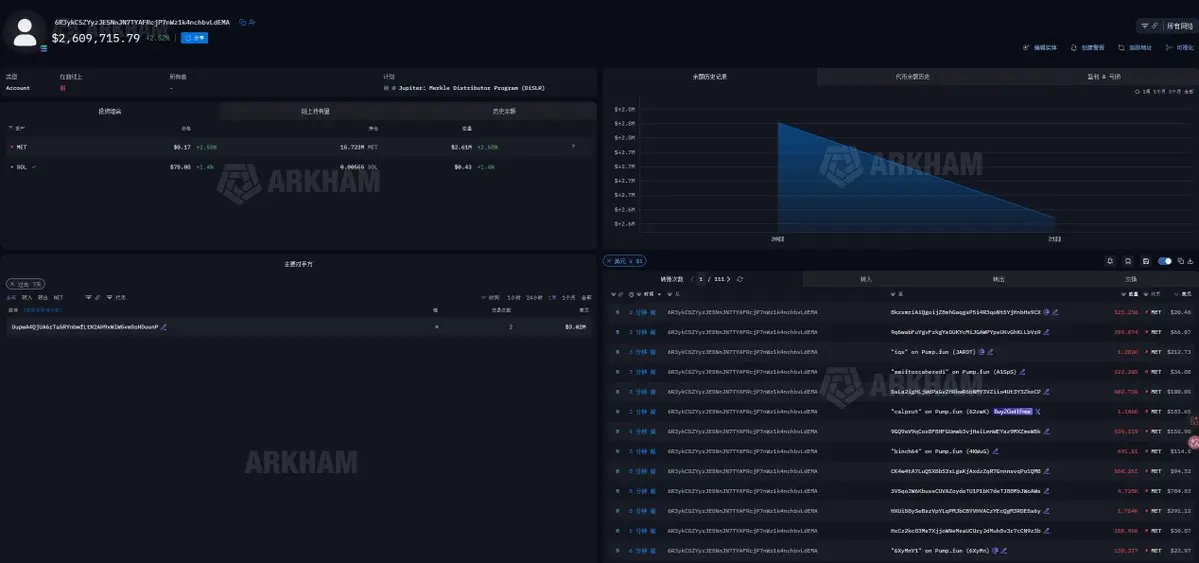Copy the wallet address beside the title
Image resolution: width=1199 pixels, height=563 pixels.
pos(242,23)
